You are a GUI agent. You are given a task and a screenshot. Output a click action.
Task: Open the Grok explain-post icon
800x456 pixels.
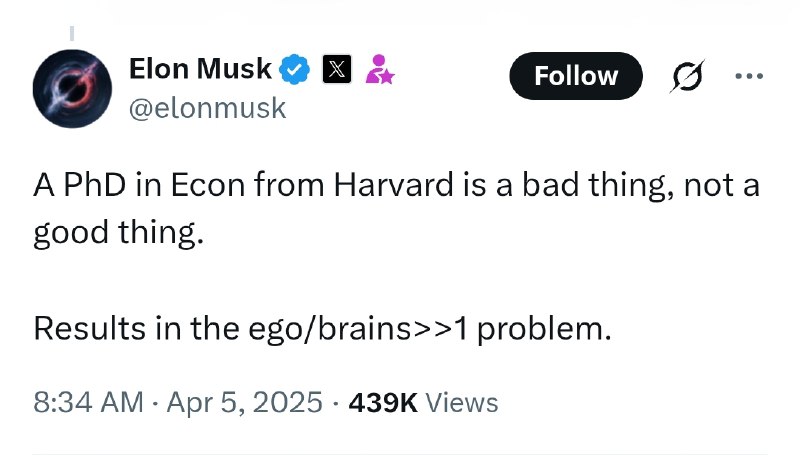tap(688, 76)
